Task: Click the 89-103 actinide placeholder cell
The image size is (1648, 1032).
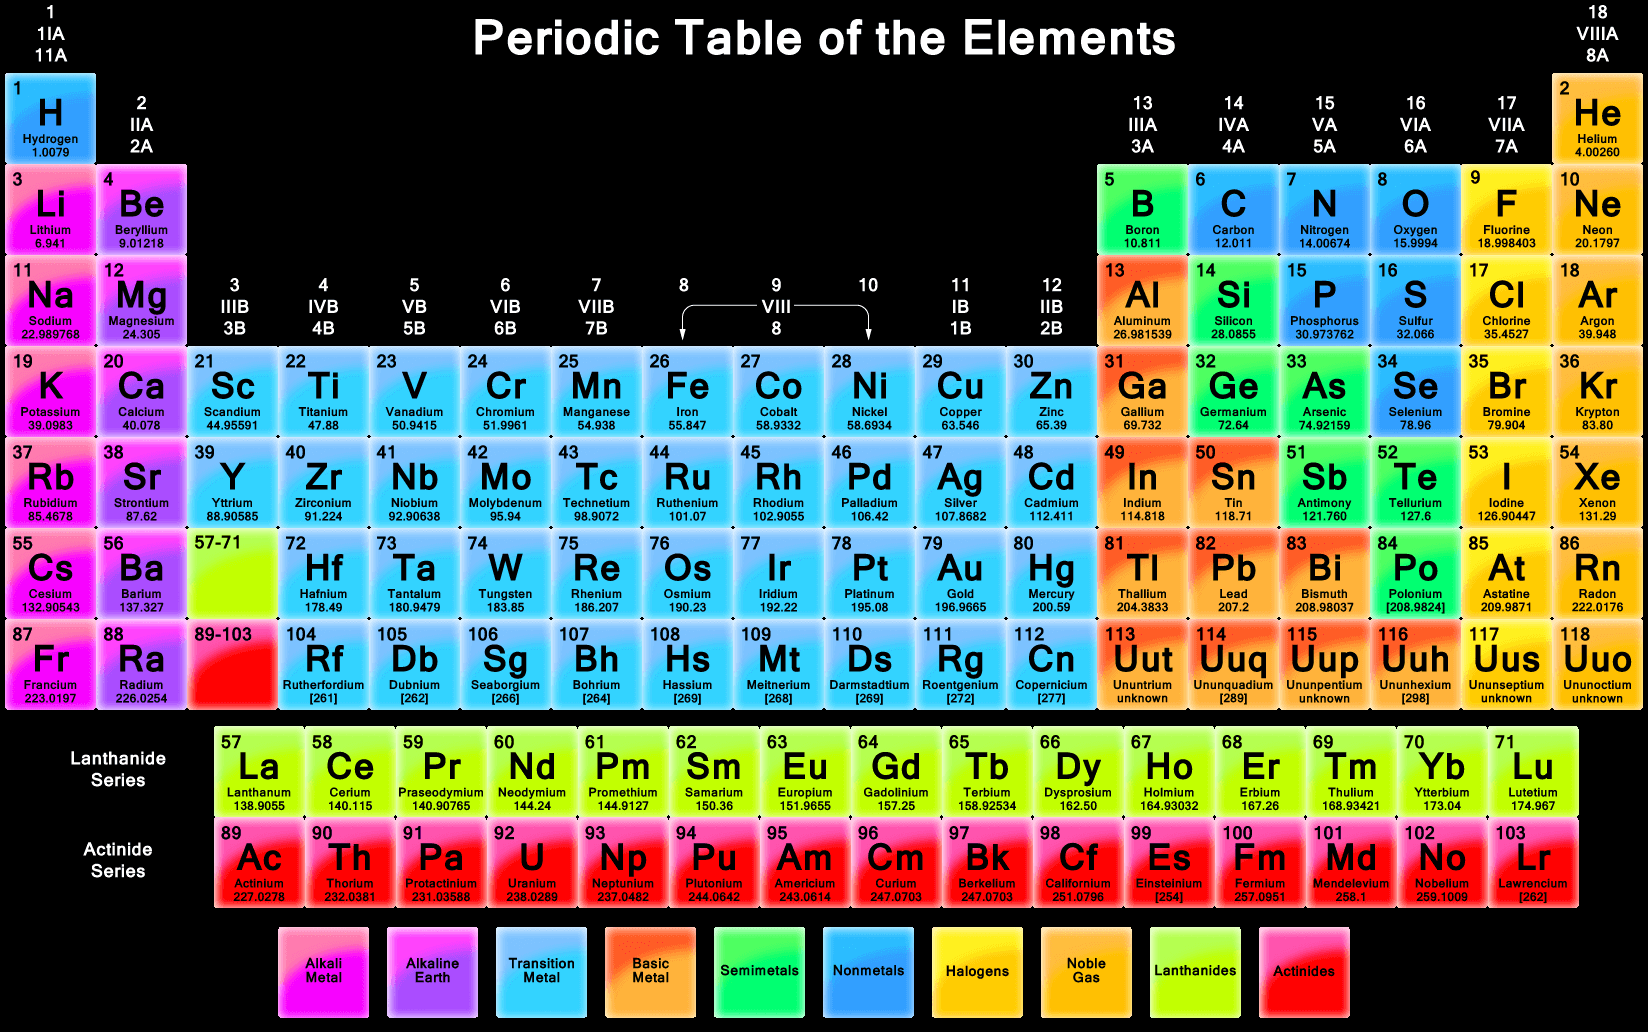Action: [x=232, y=664]
